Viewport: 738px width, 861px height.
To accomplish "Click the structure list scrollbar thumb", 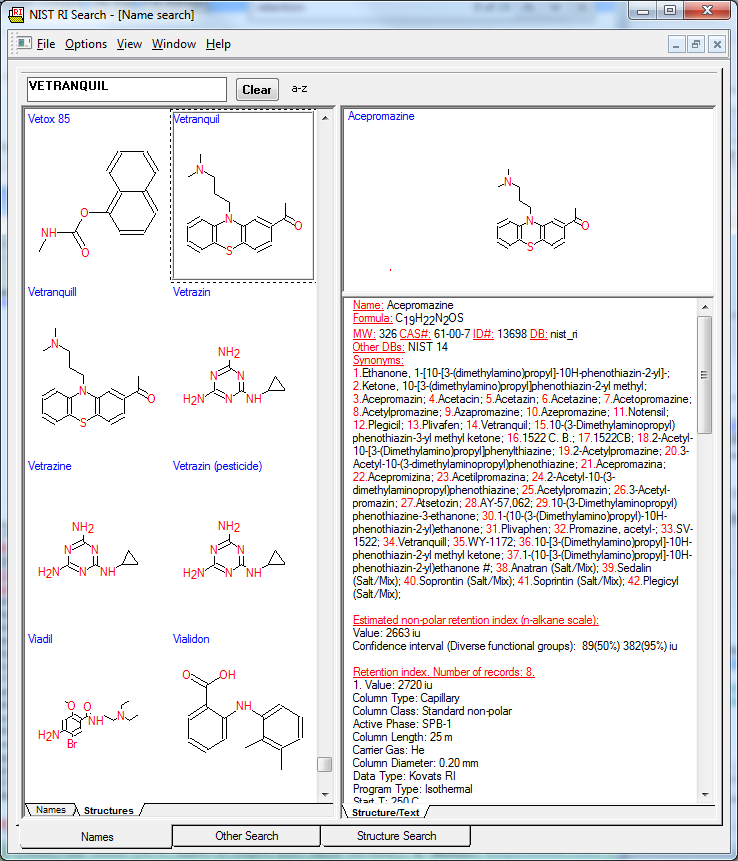I will pos(325,764).
